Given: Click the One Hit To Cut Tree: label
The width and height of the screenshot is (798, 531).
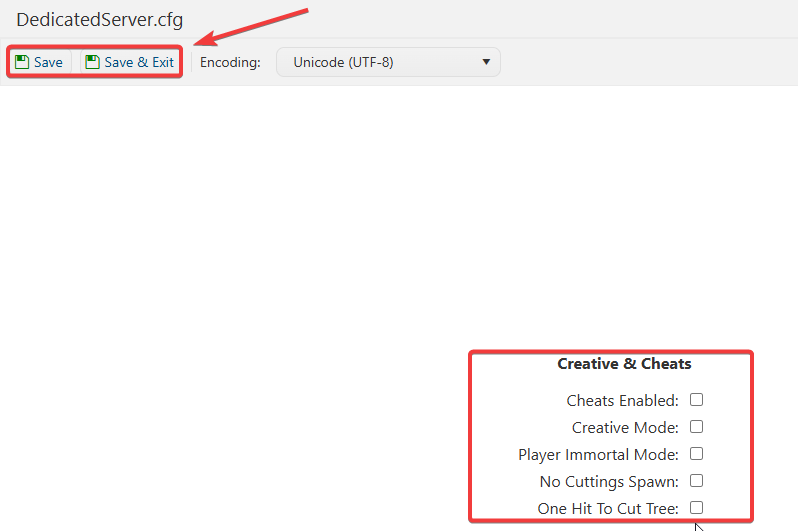Looking at the screenshot, I should (608, 509).
